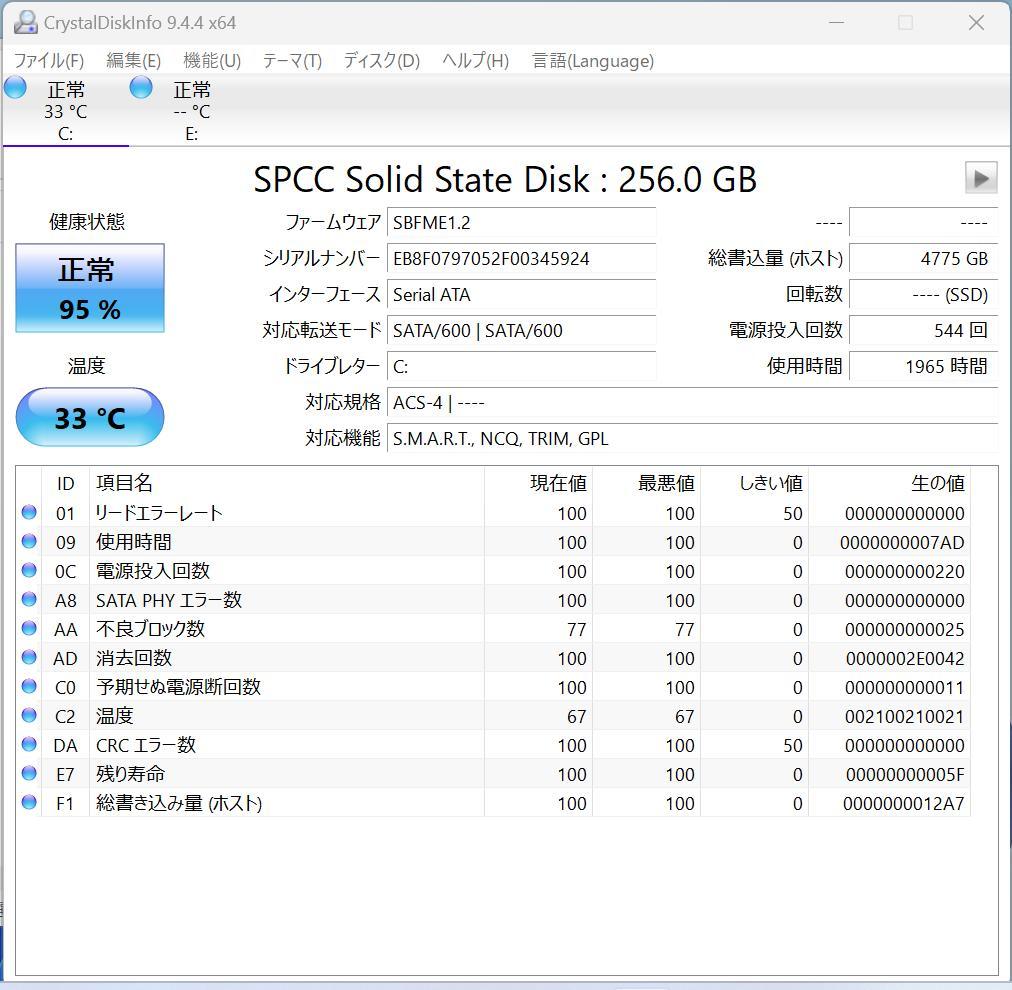
Task: Select the C: drive tab
Action: 65,110
